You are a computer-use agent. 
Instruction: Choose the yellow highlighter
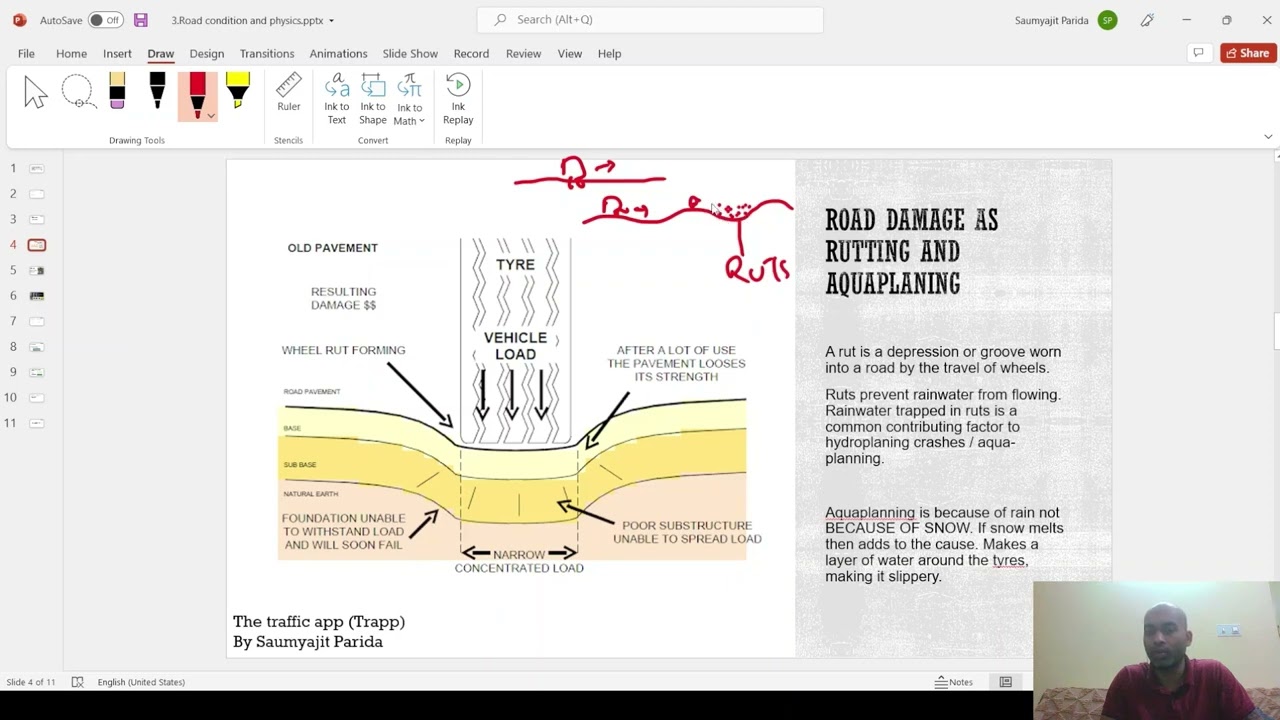pos(237,91)
